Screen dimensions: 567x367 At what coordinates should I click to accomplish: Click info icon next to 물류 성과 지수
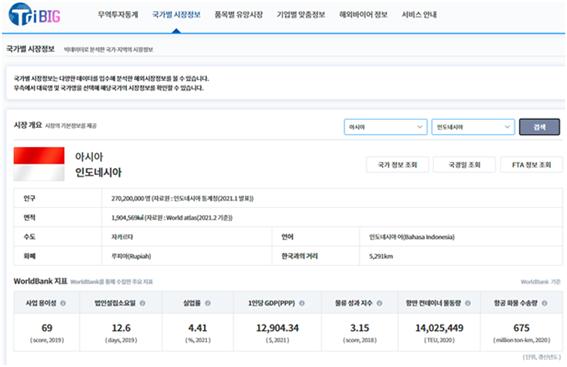[379, 303]
